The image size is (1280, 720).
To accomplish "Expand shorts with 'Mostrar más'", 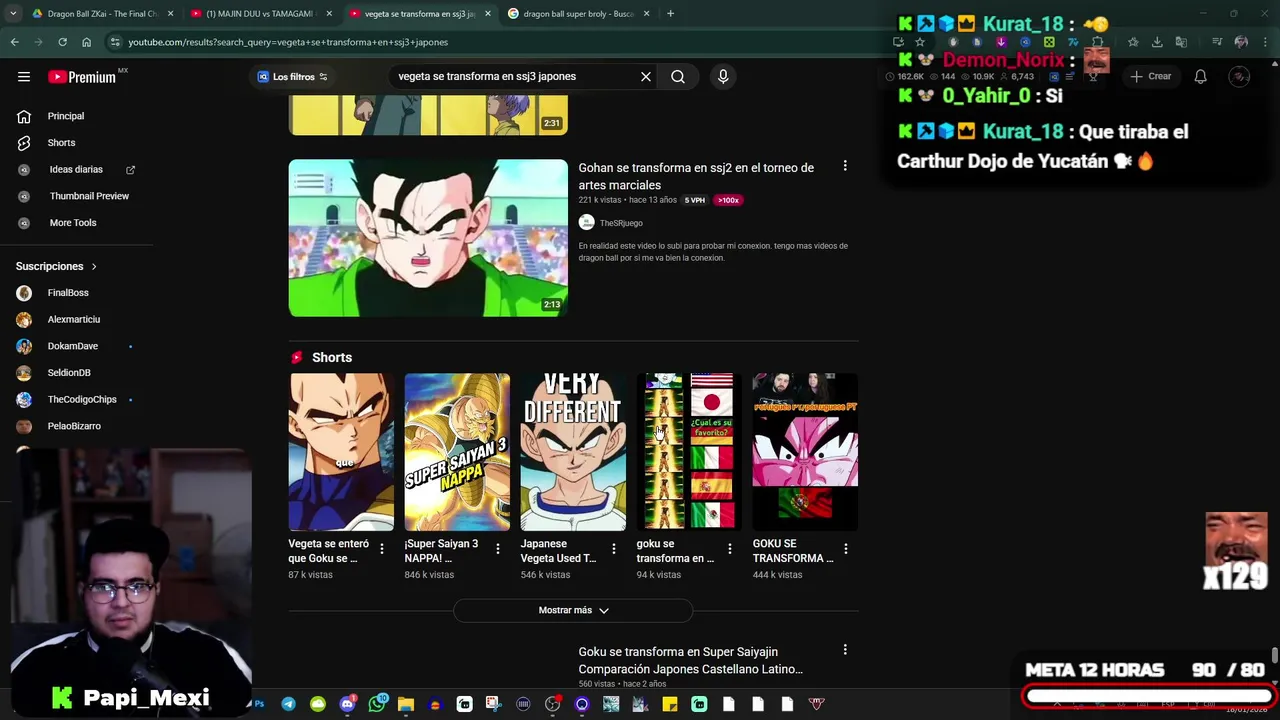I will tap(573, 610).
